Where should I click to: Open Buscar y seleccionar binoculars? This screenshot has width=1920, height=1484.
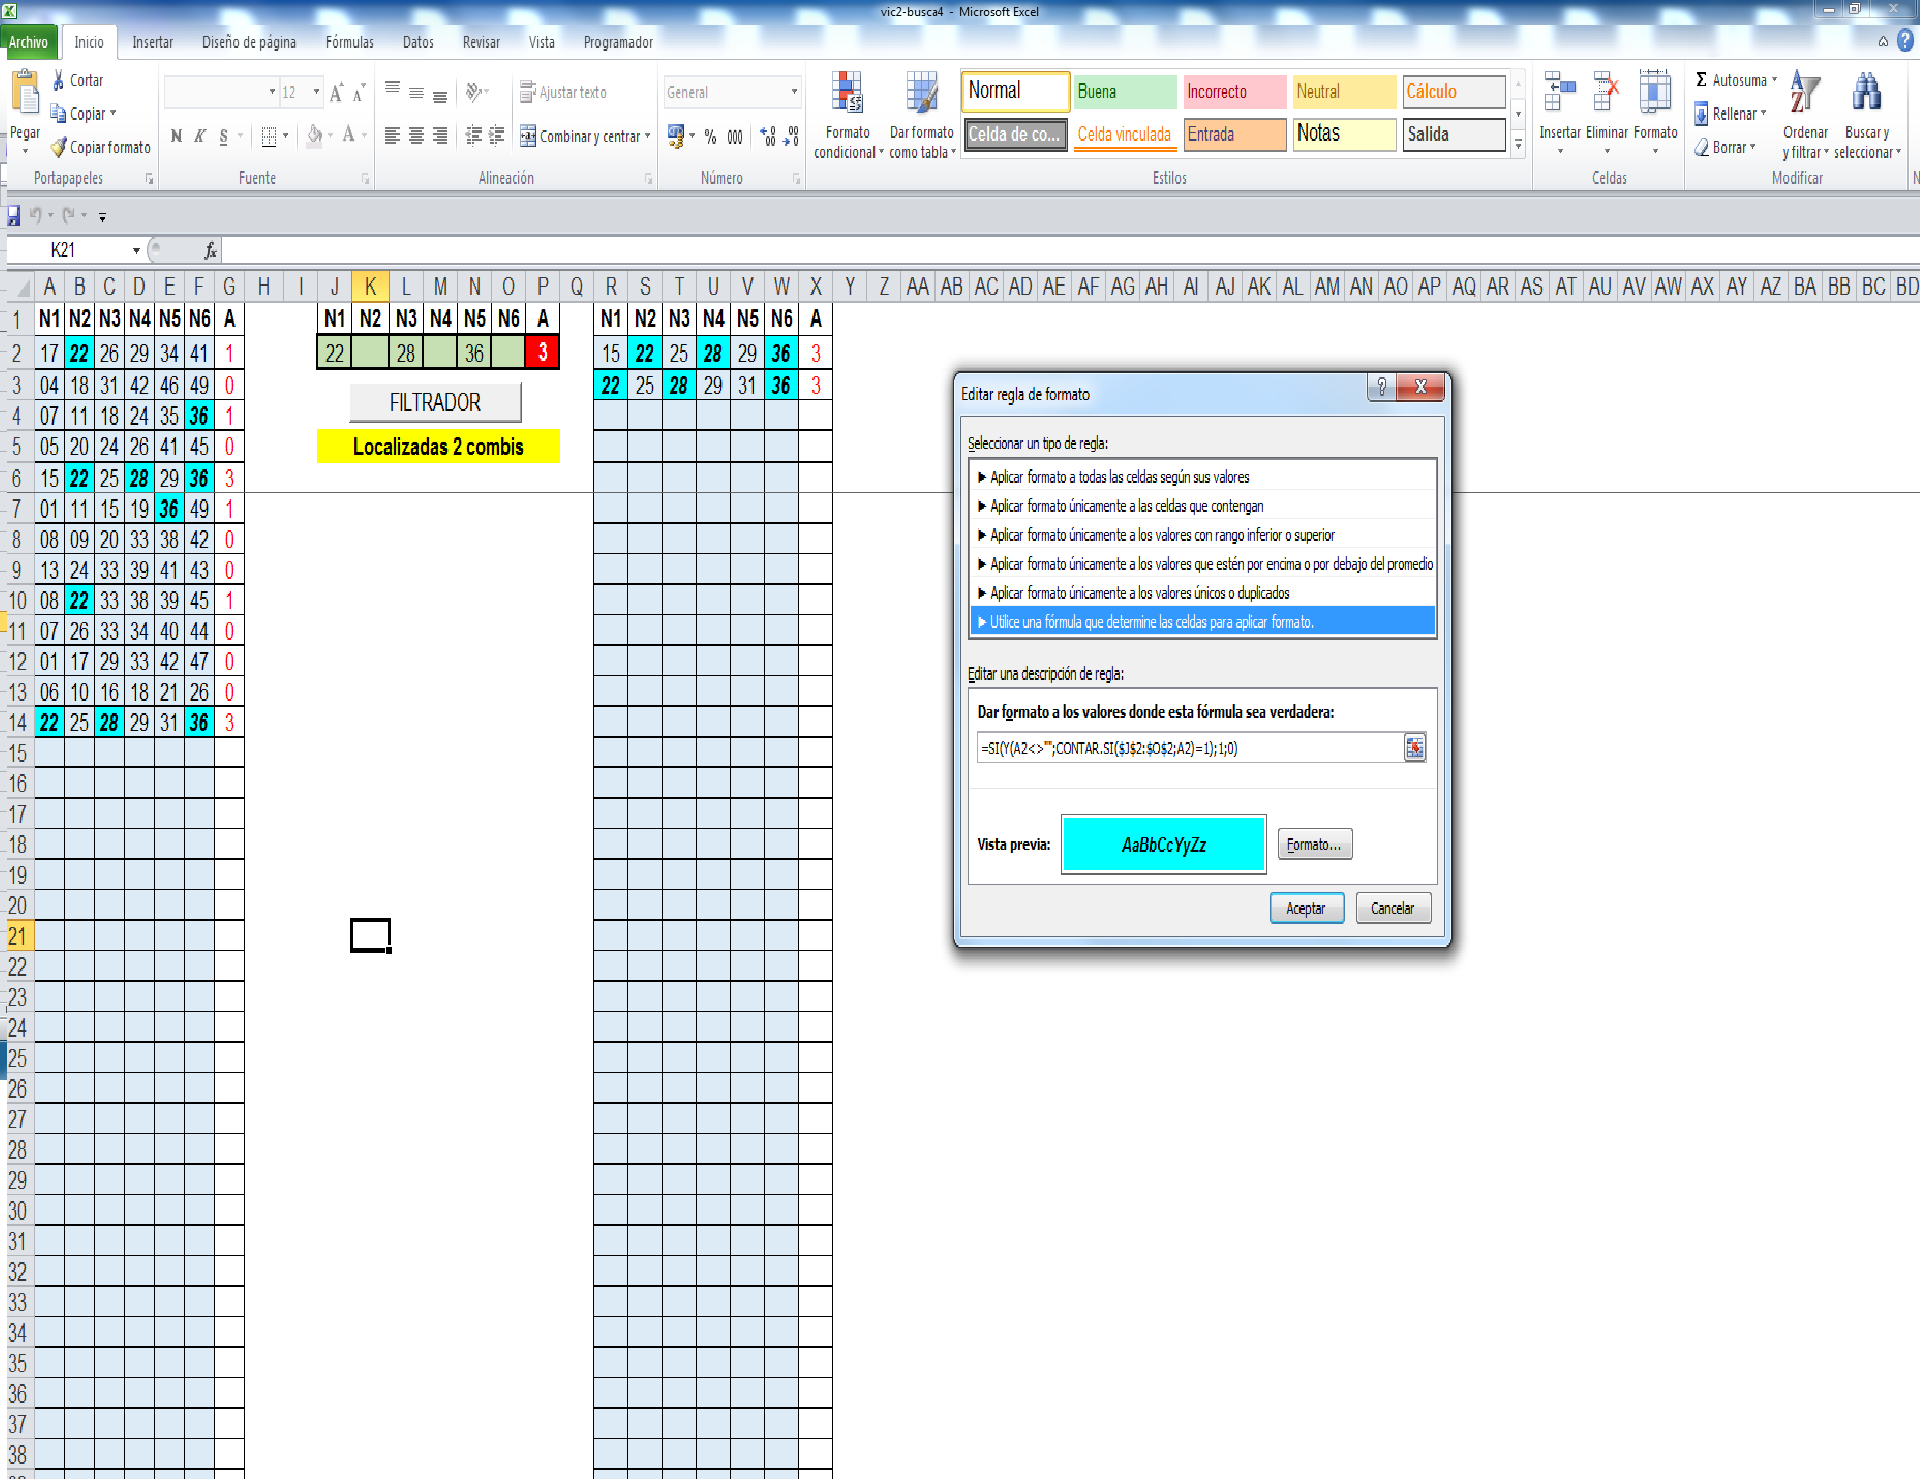(1866, 114)
